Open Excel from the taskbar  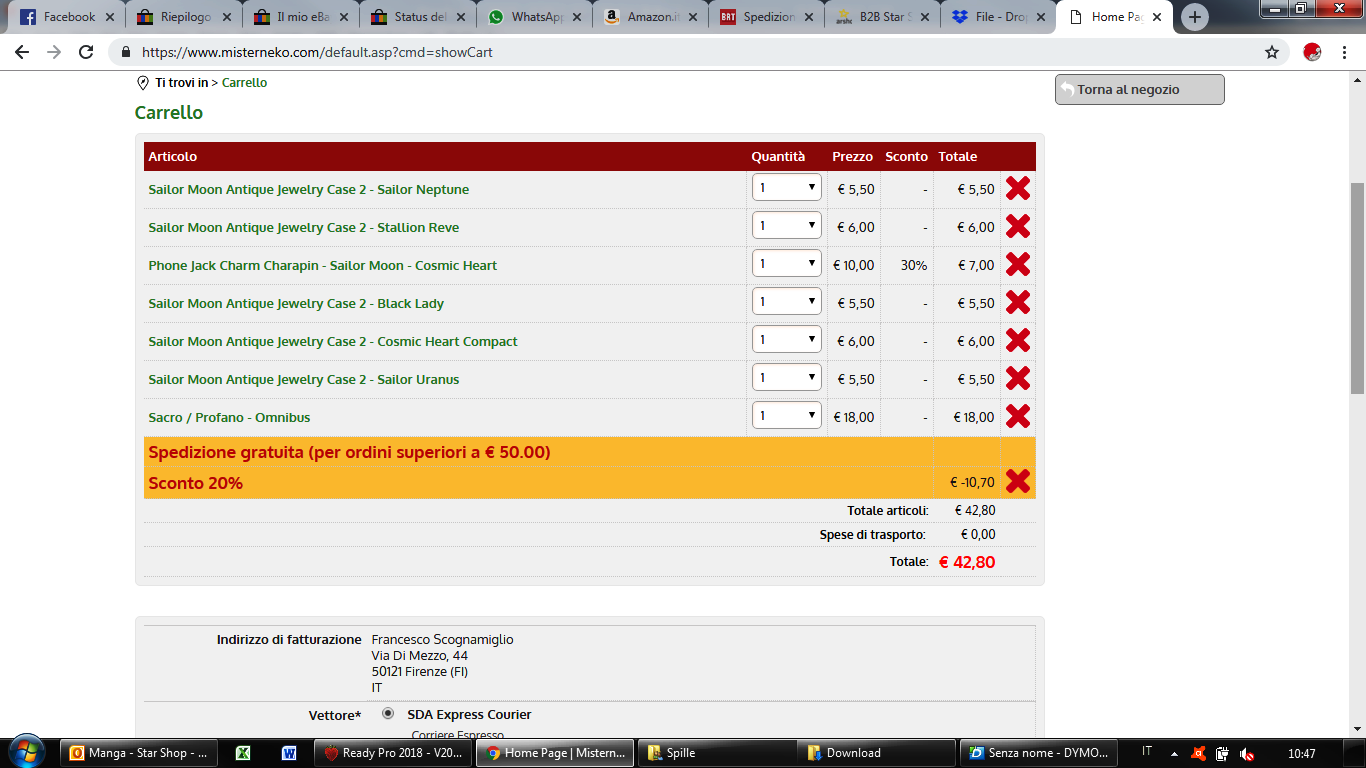[243, 753]
